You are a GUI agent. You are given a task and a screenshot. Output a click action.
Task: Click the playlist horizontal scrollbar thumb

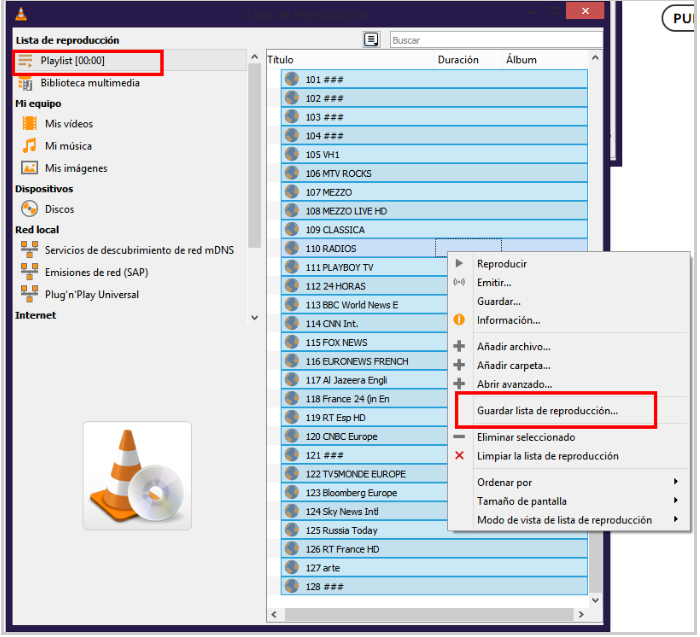[x=429, y=614]
